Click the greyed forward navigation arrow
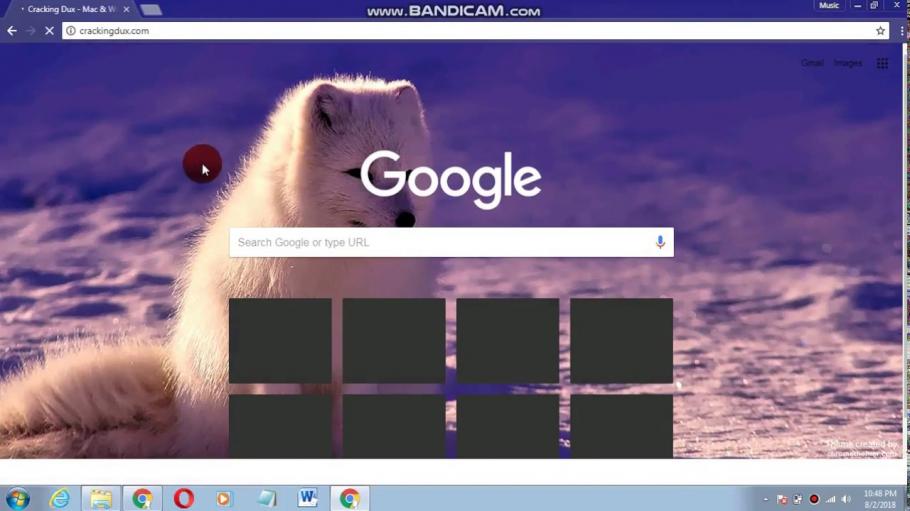 [30, 31]
